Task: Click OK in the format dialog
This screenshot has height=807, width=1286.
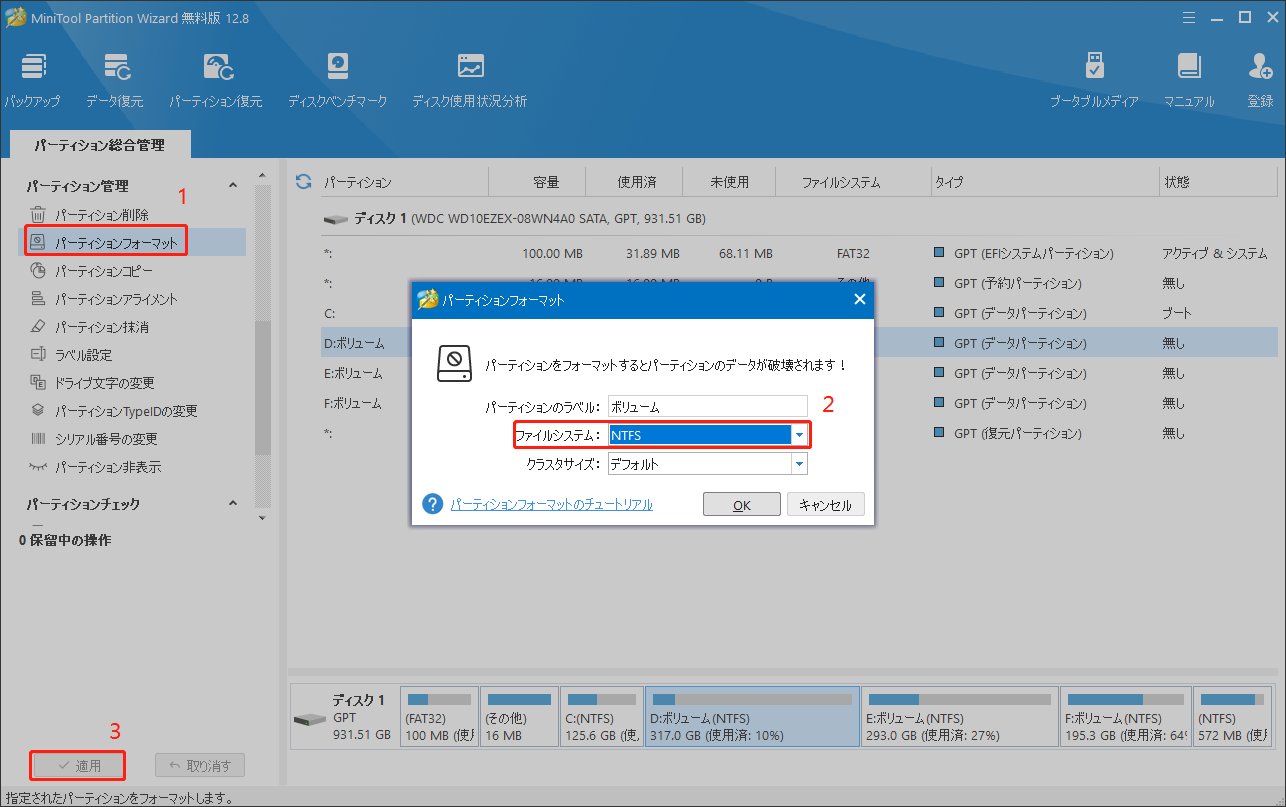Action: [x=742, y=505]
